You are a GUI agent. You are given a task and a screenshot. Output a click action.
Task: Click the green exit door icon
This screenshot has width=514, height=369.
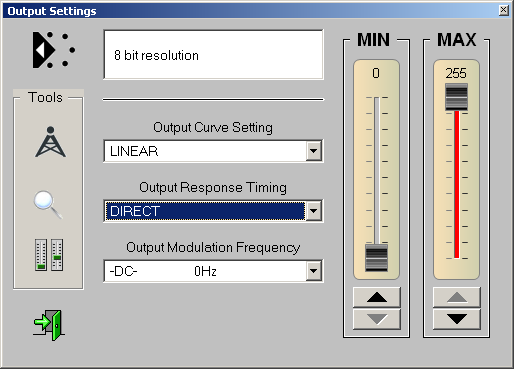49,325
